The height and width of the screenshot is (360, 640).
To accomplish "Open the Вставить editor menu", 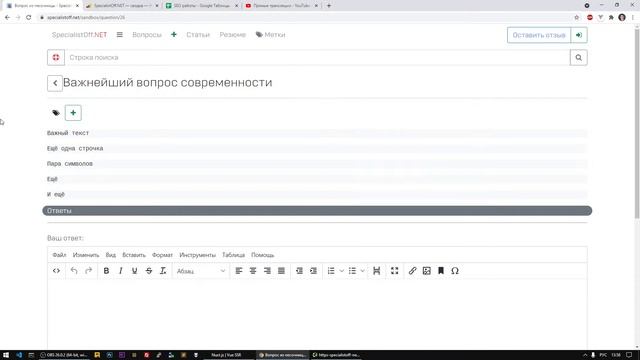I will [x=134, y=255].
